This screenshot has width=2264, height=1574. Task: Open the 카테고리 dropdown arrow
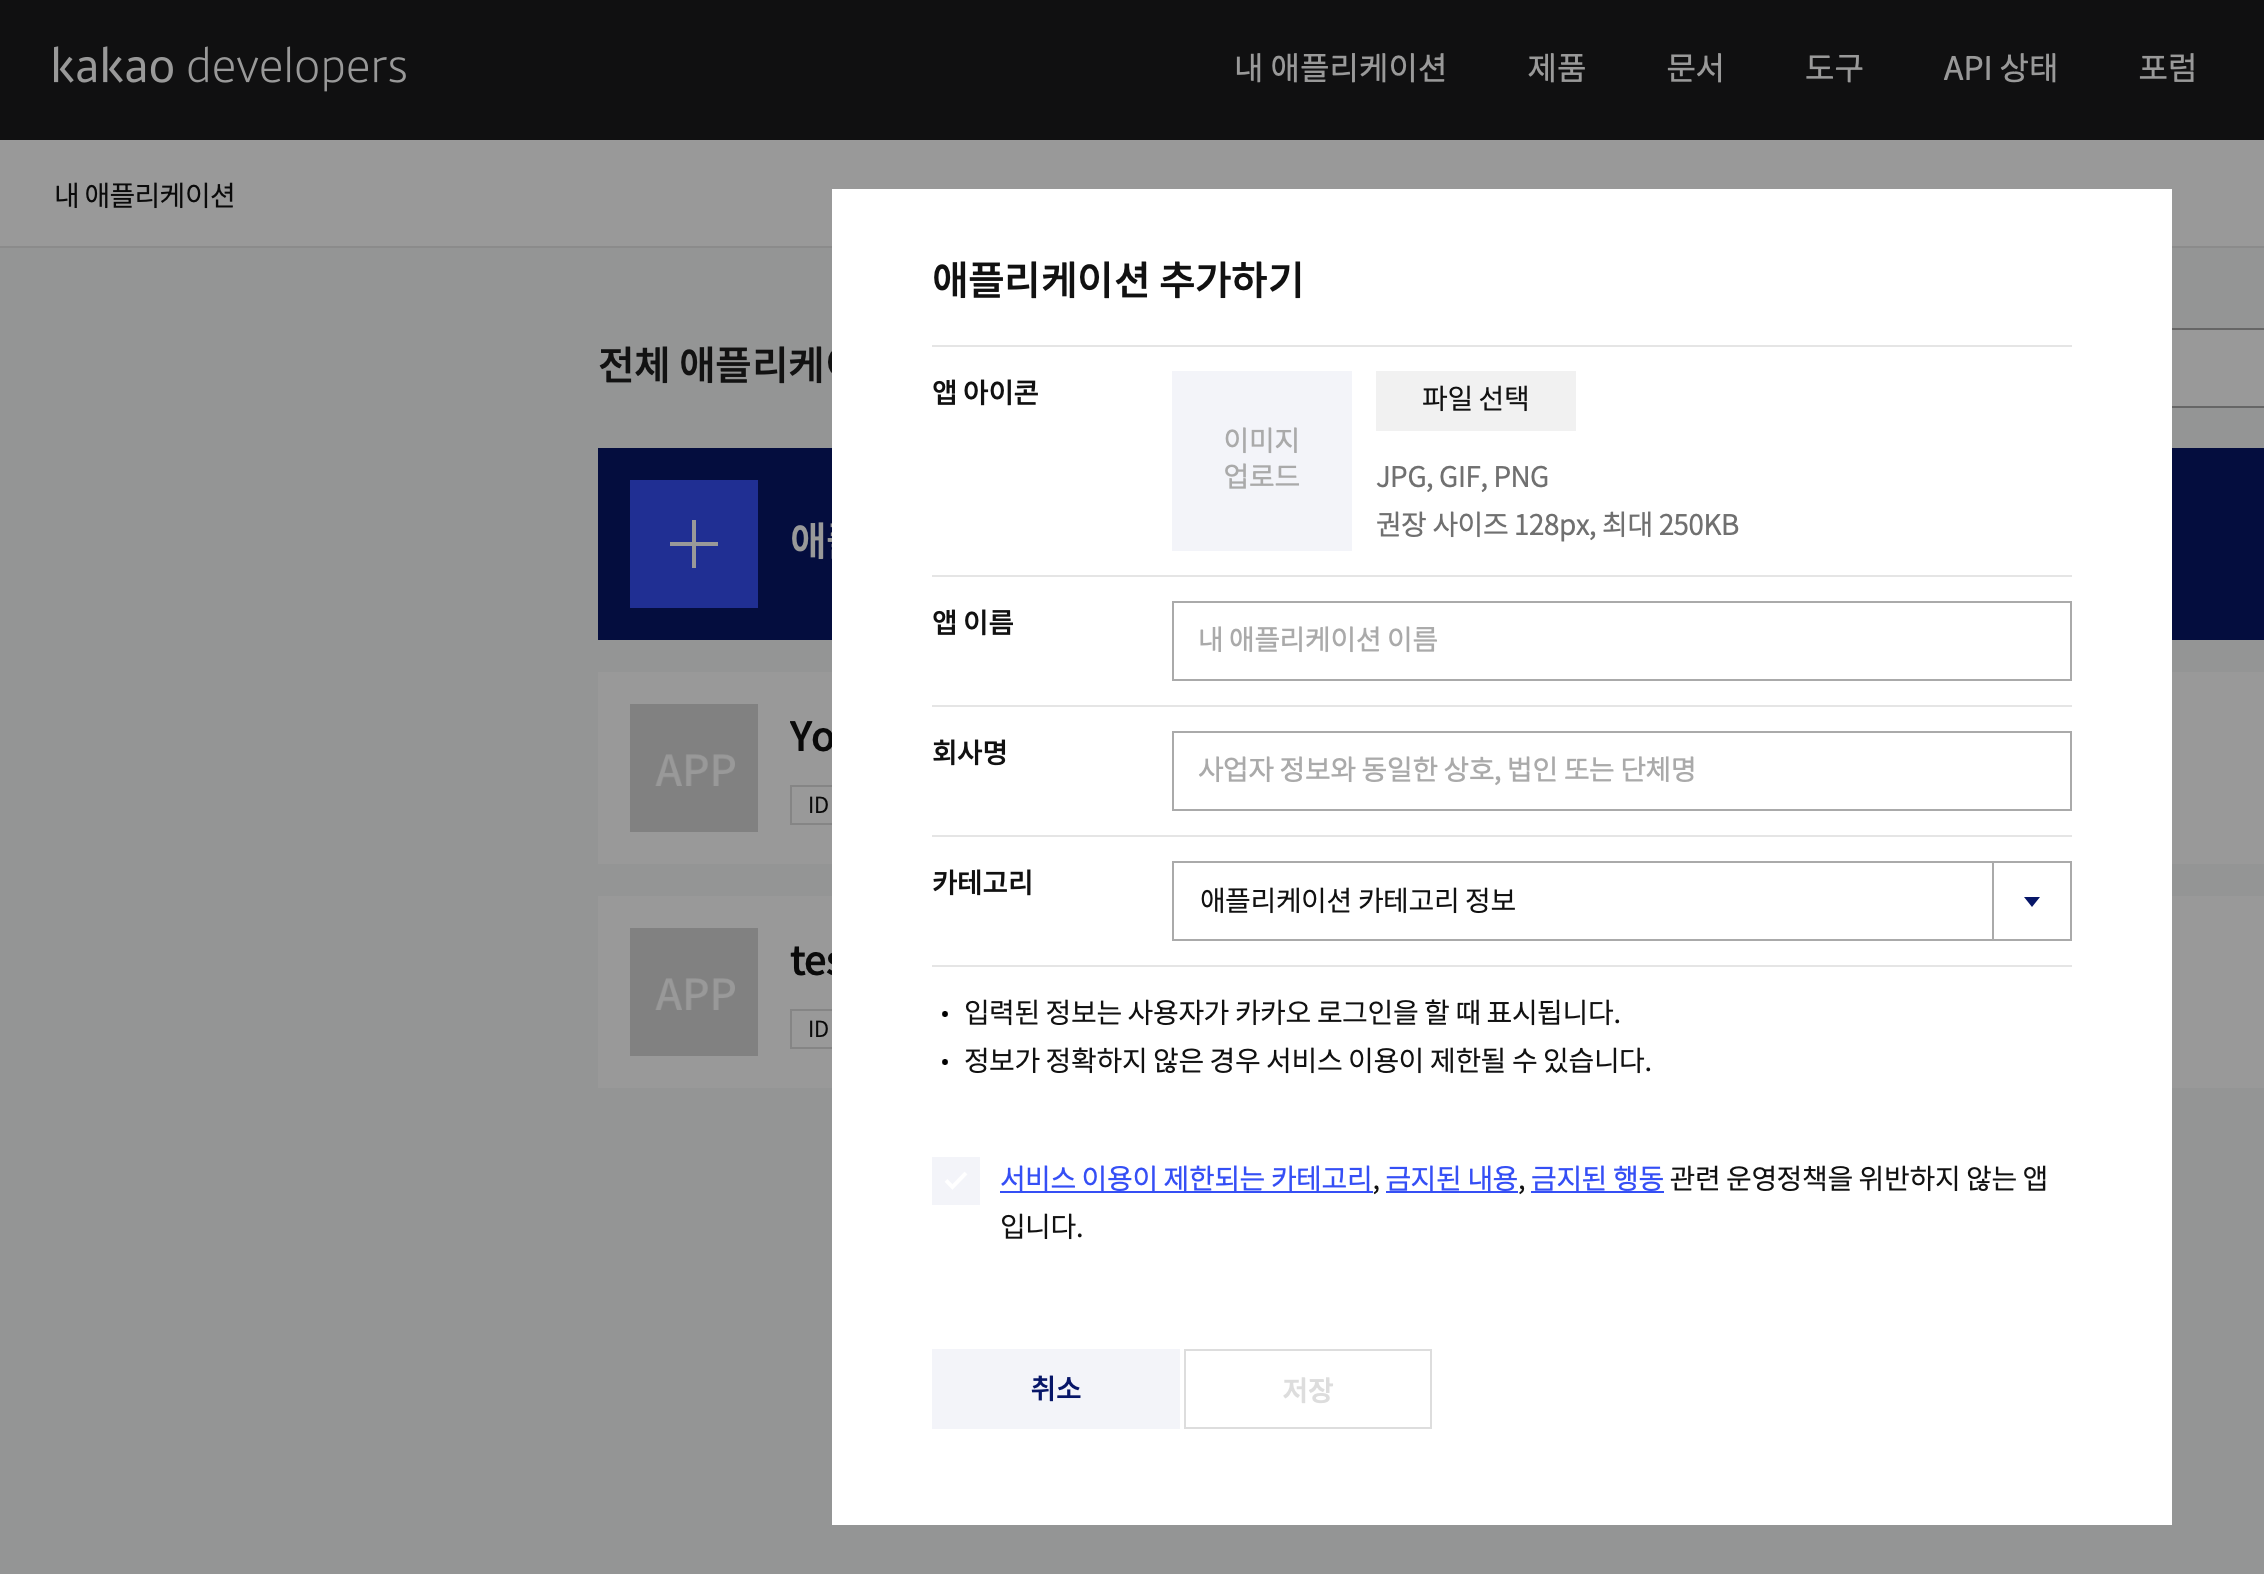(2030, 901)
